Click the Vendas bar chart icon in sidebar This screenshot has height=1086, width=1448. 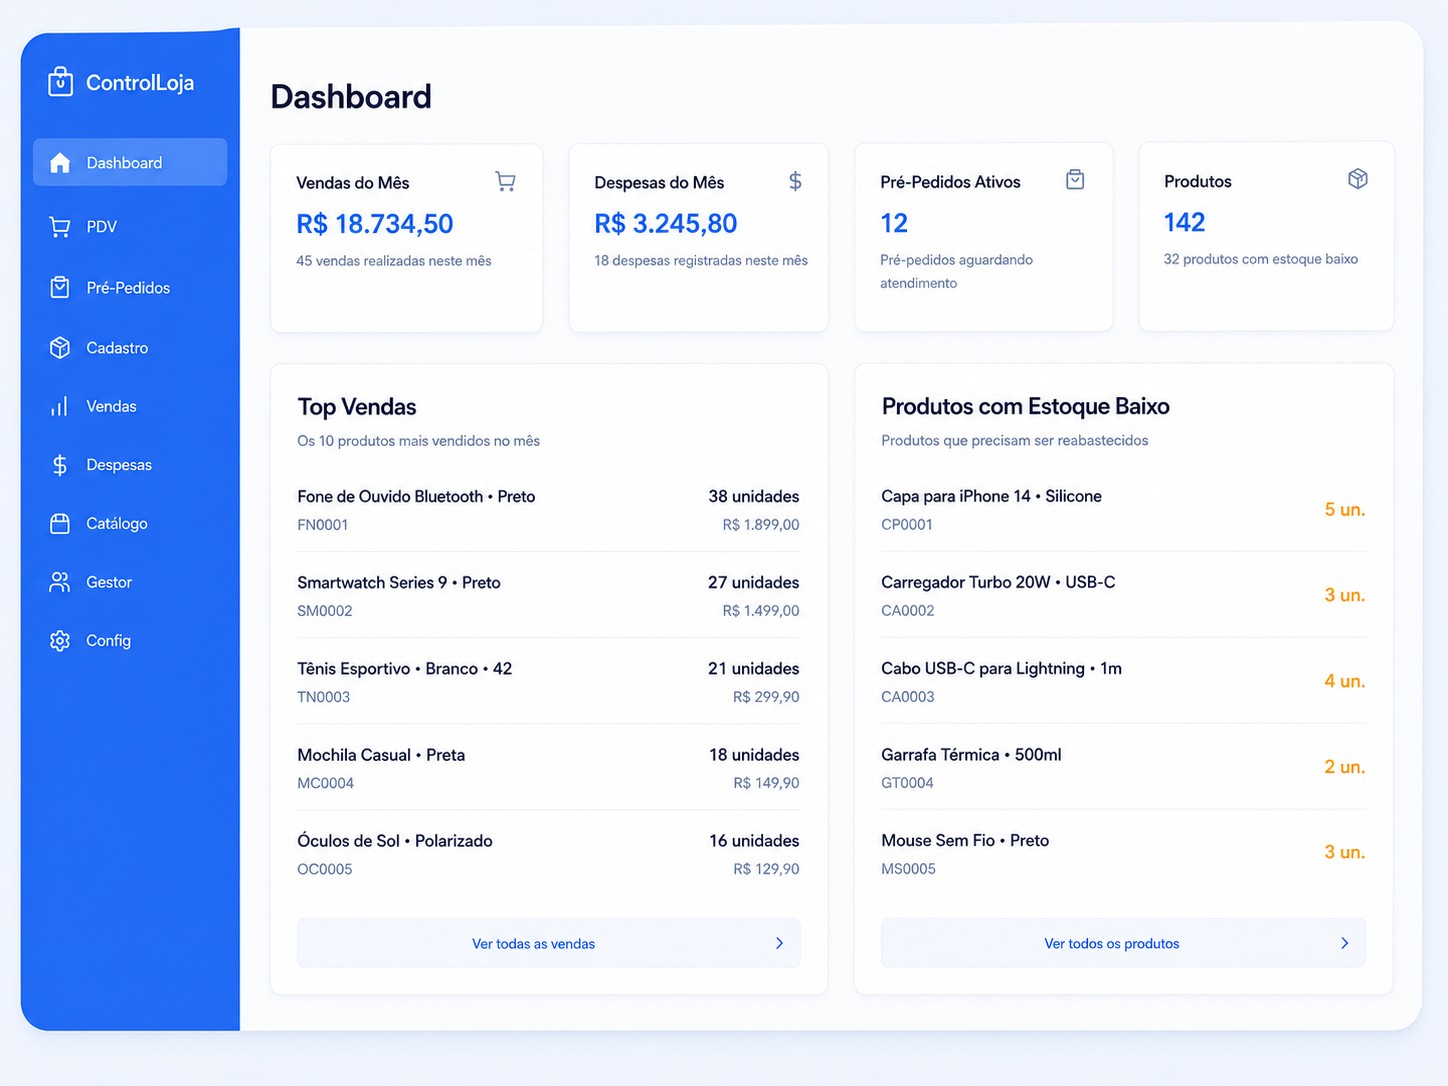(x=60, y=406)
